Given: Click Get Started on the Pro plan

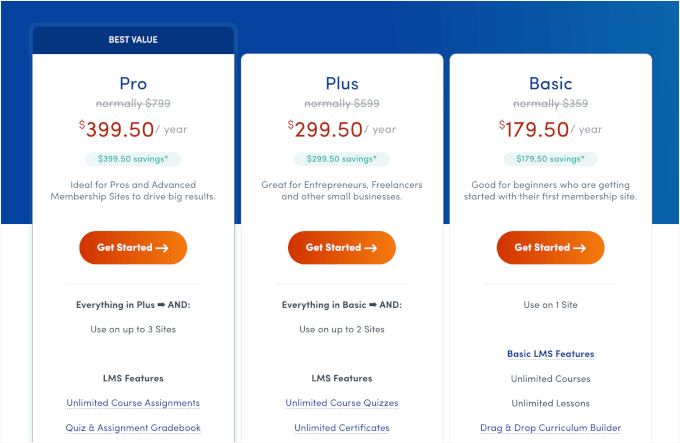Looking at the screenshot, I should [x=133, y=247].
